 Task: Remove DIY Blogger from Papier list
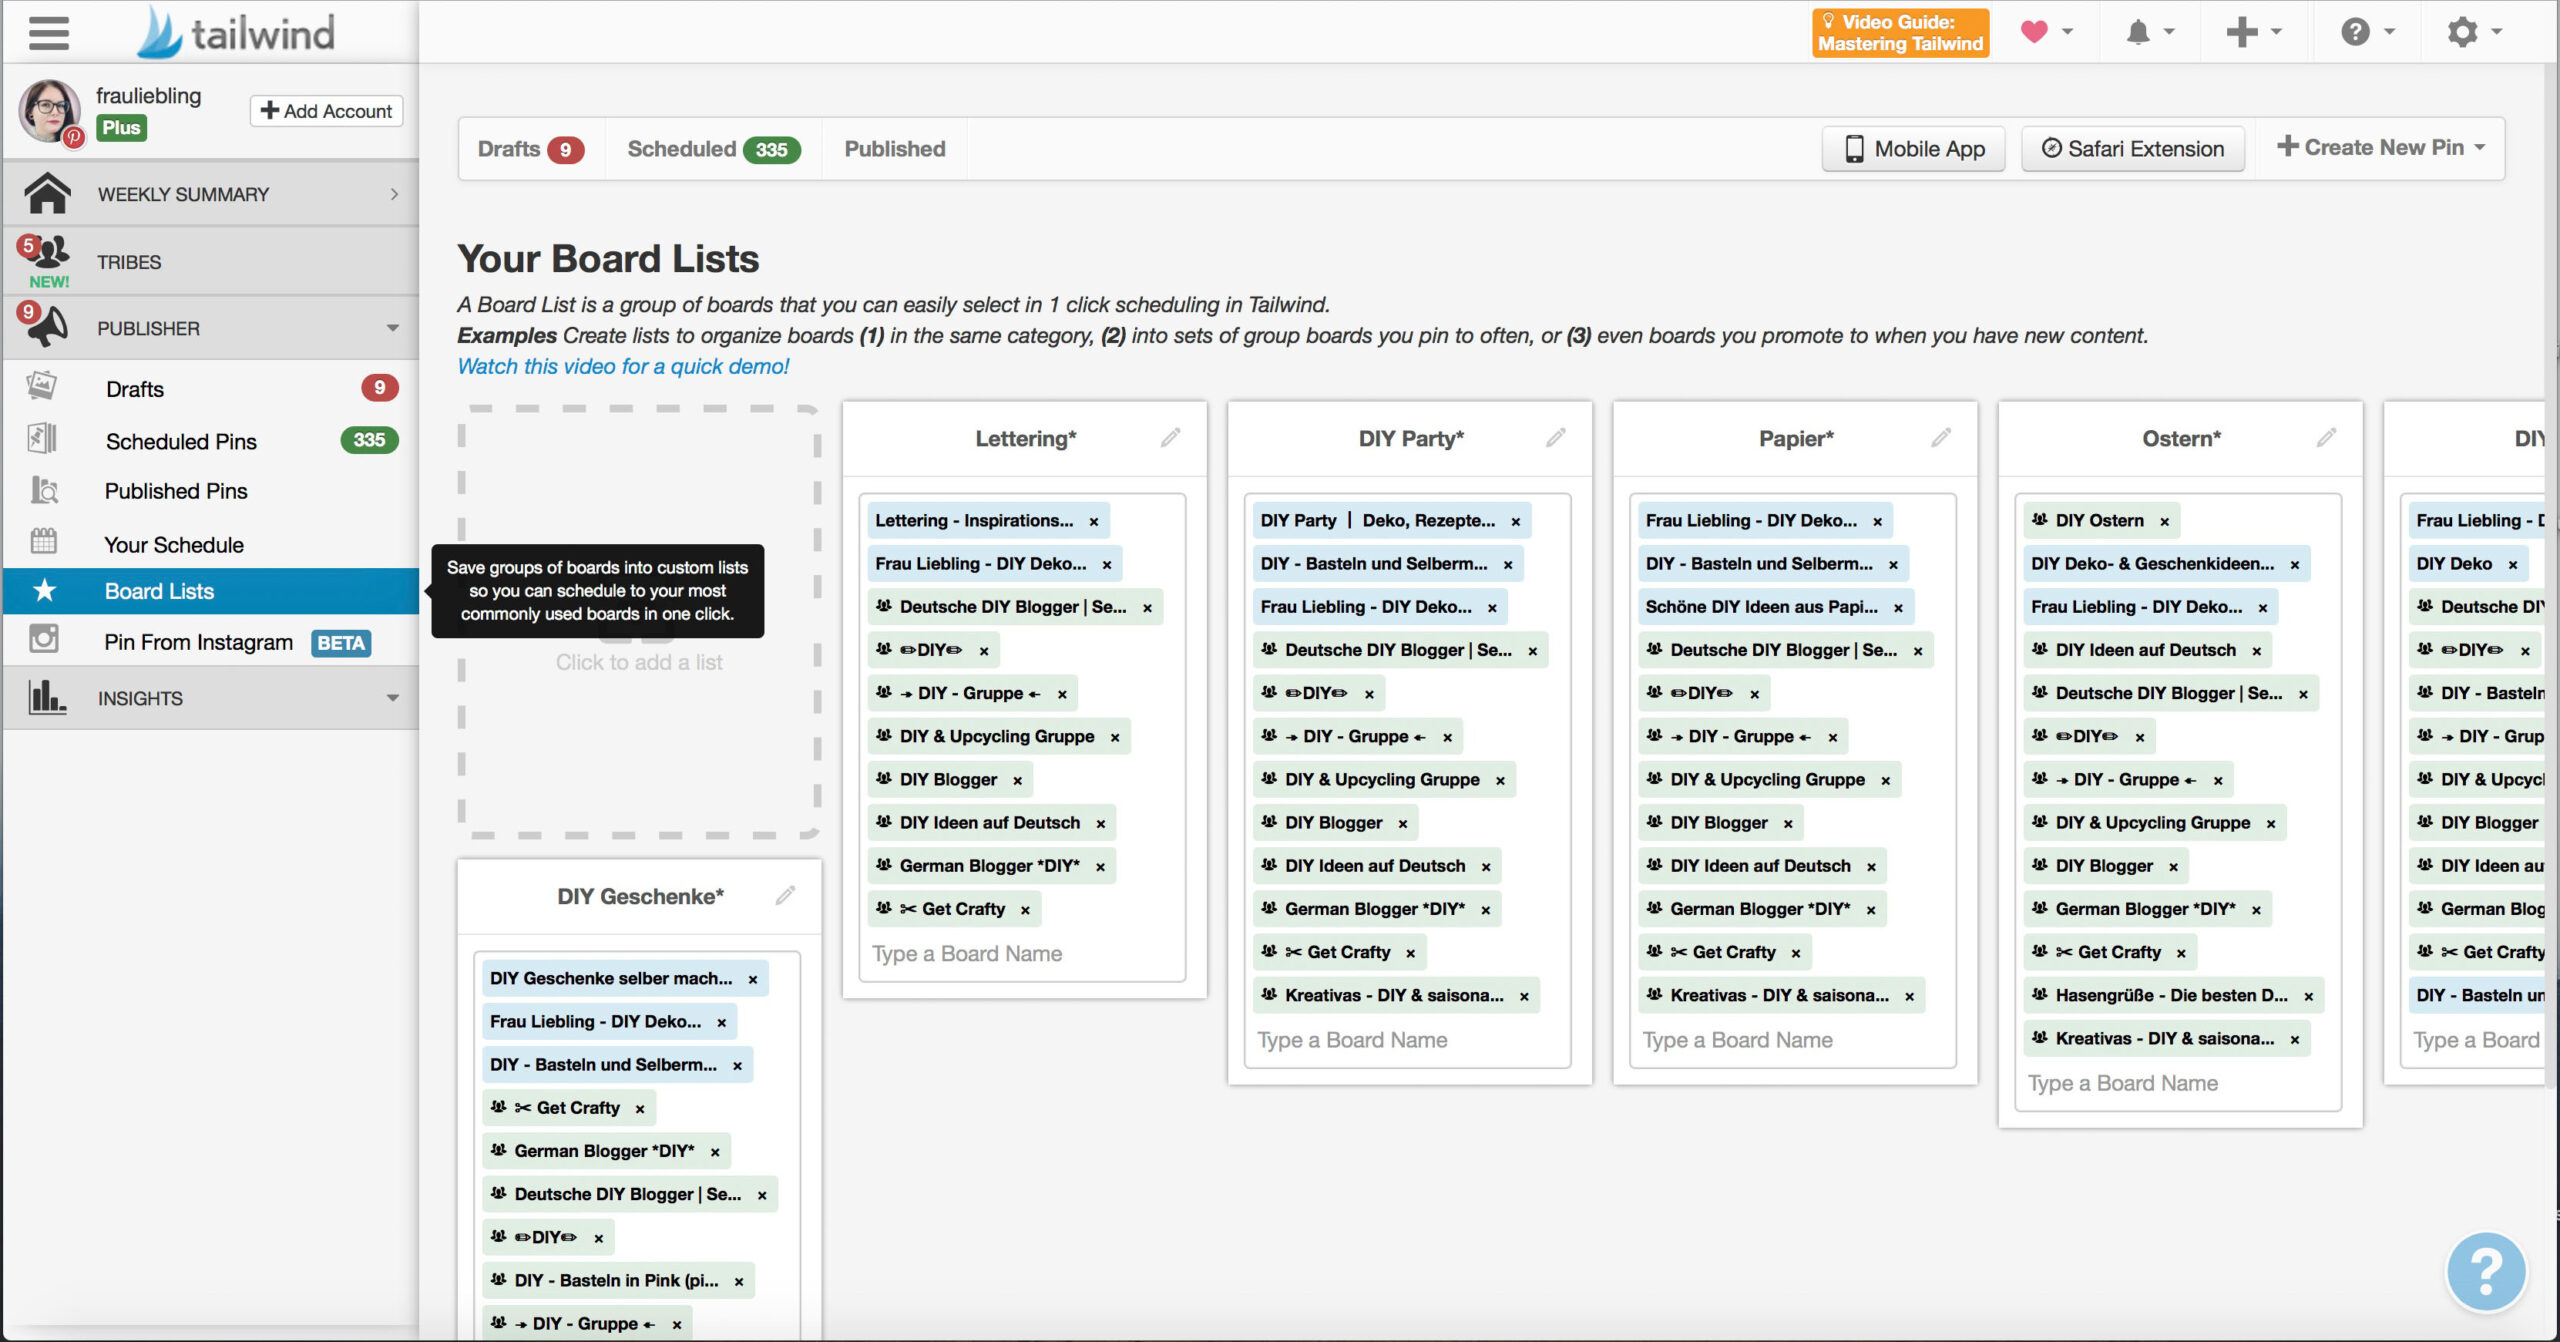(x=1788, y=824)
